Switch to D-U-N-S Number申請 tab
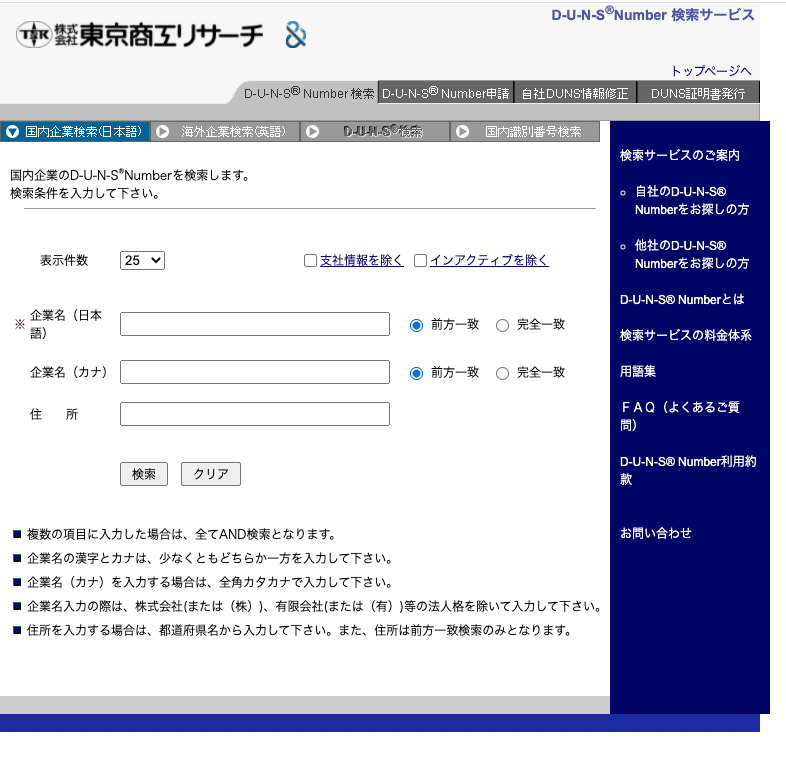786x767 pixels. [446, 93]
